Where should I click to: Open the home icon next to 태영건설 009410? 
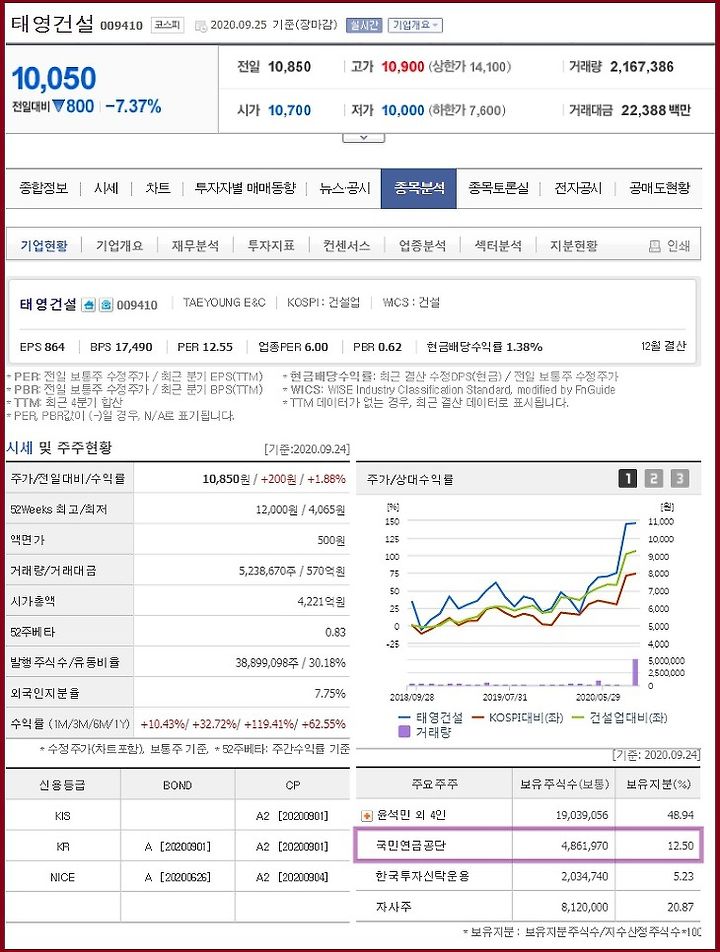pyautogui.click(x=89, y=305)
